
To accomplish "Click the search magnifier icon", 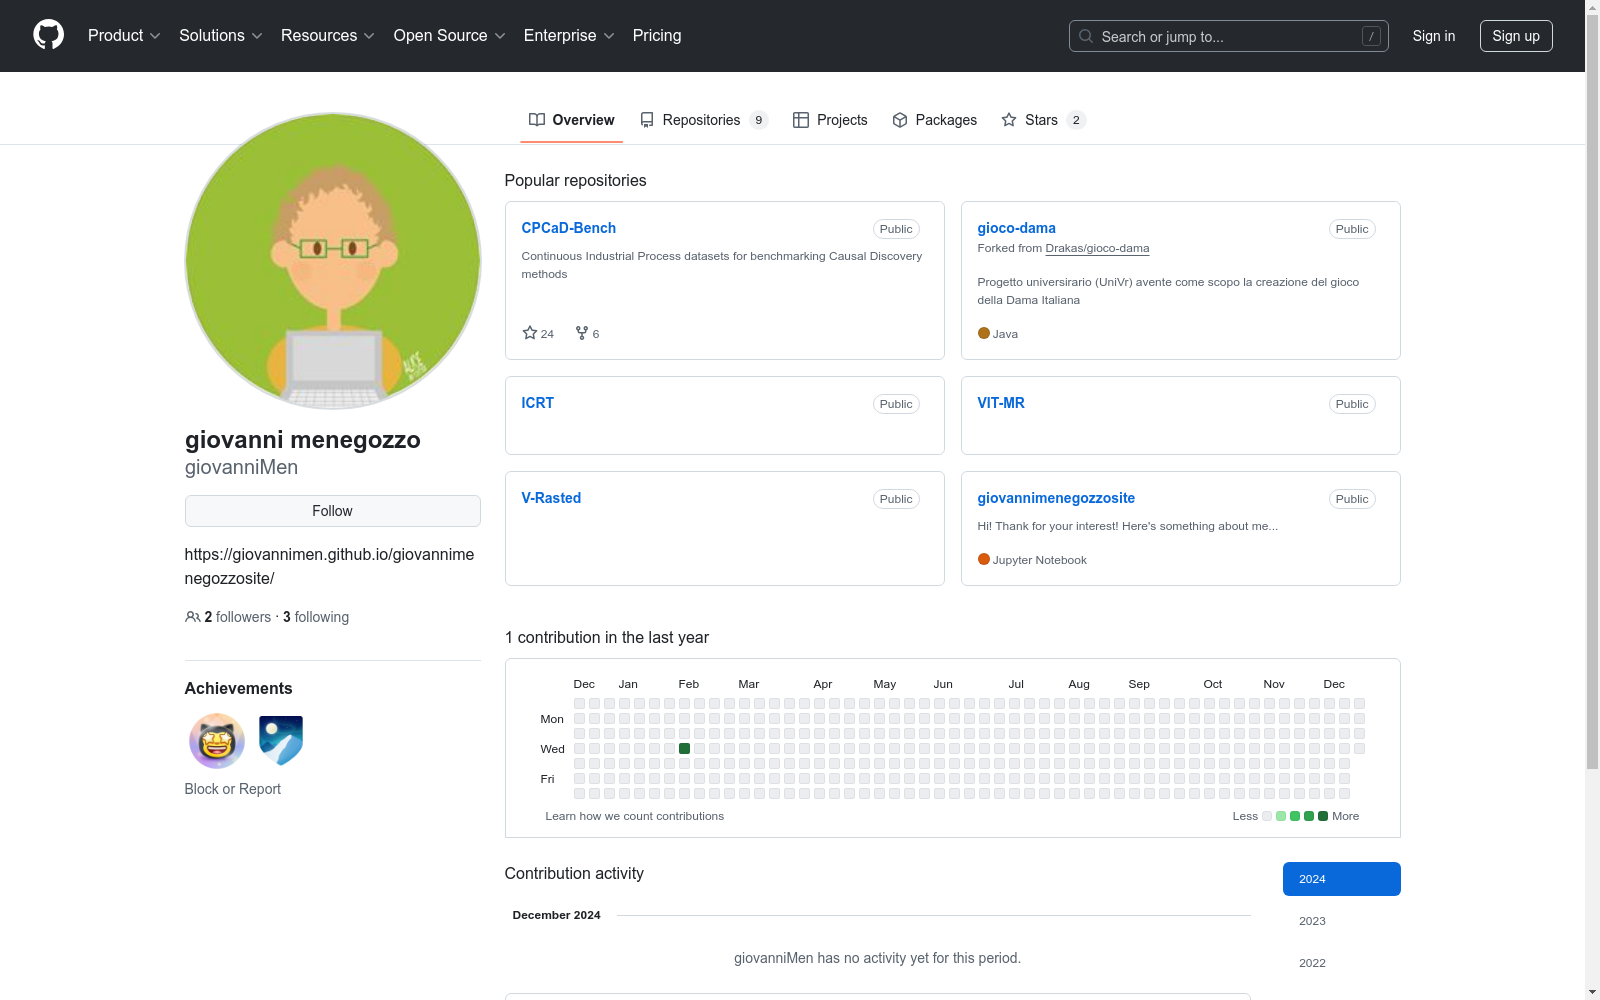I will click(x=1086, y=36).
